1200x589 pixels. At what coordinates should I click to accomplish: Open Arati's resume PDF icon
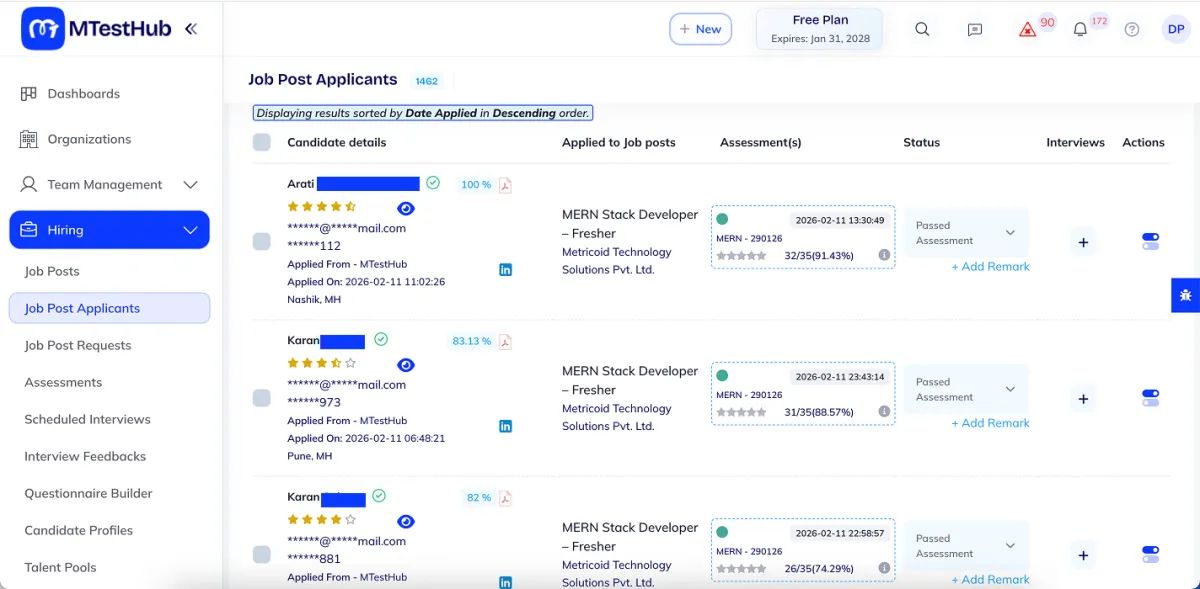coord(505,185)
